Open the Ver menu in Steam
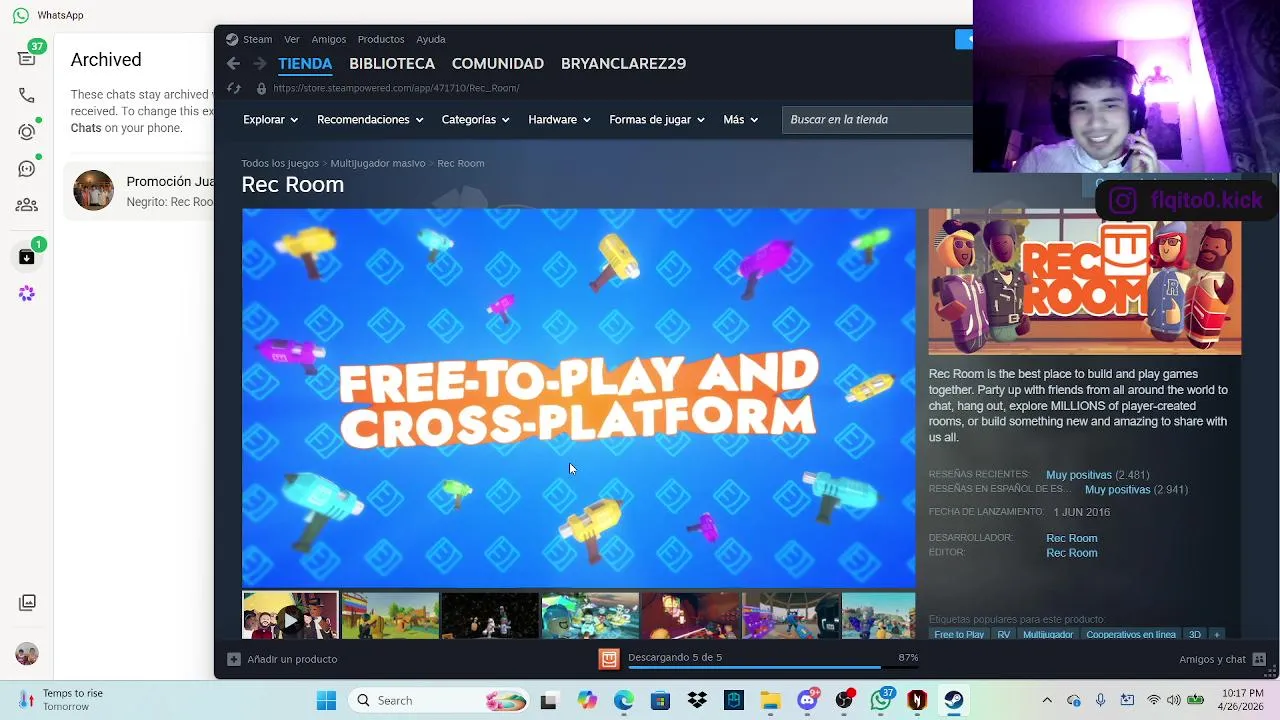The image size is (1280, 720). tap(292, 39)
